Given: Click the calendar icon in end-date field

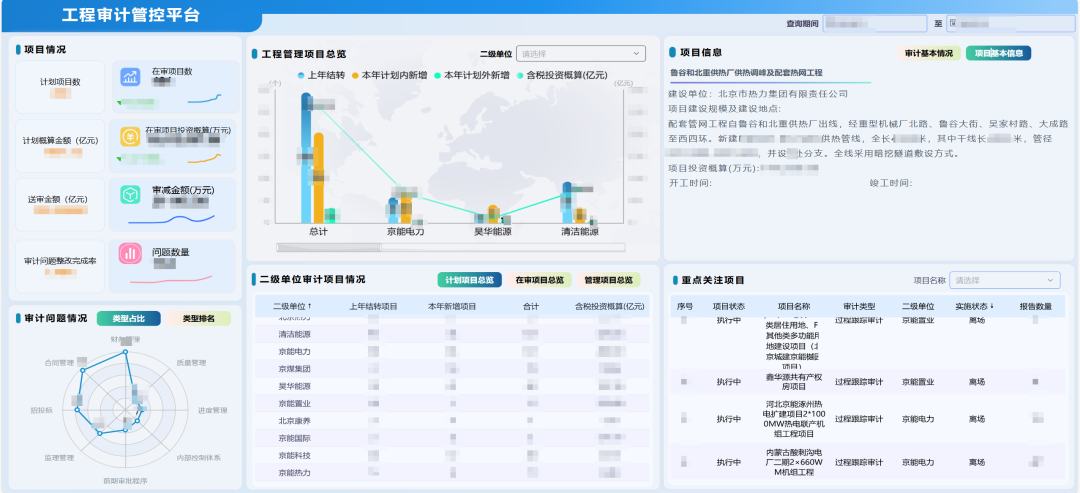Looking at the screenshot, I should (954, 23).
